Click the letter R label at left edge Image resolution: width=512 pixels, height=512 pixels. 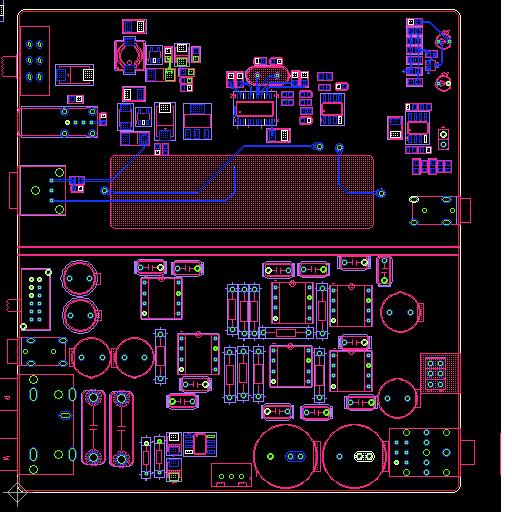click(6, 398)
